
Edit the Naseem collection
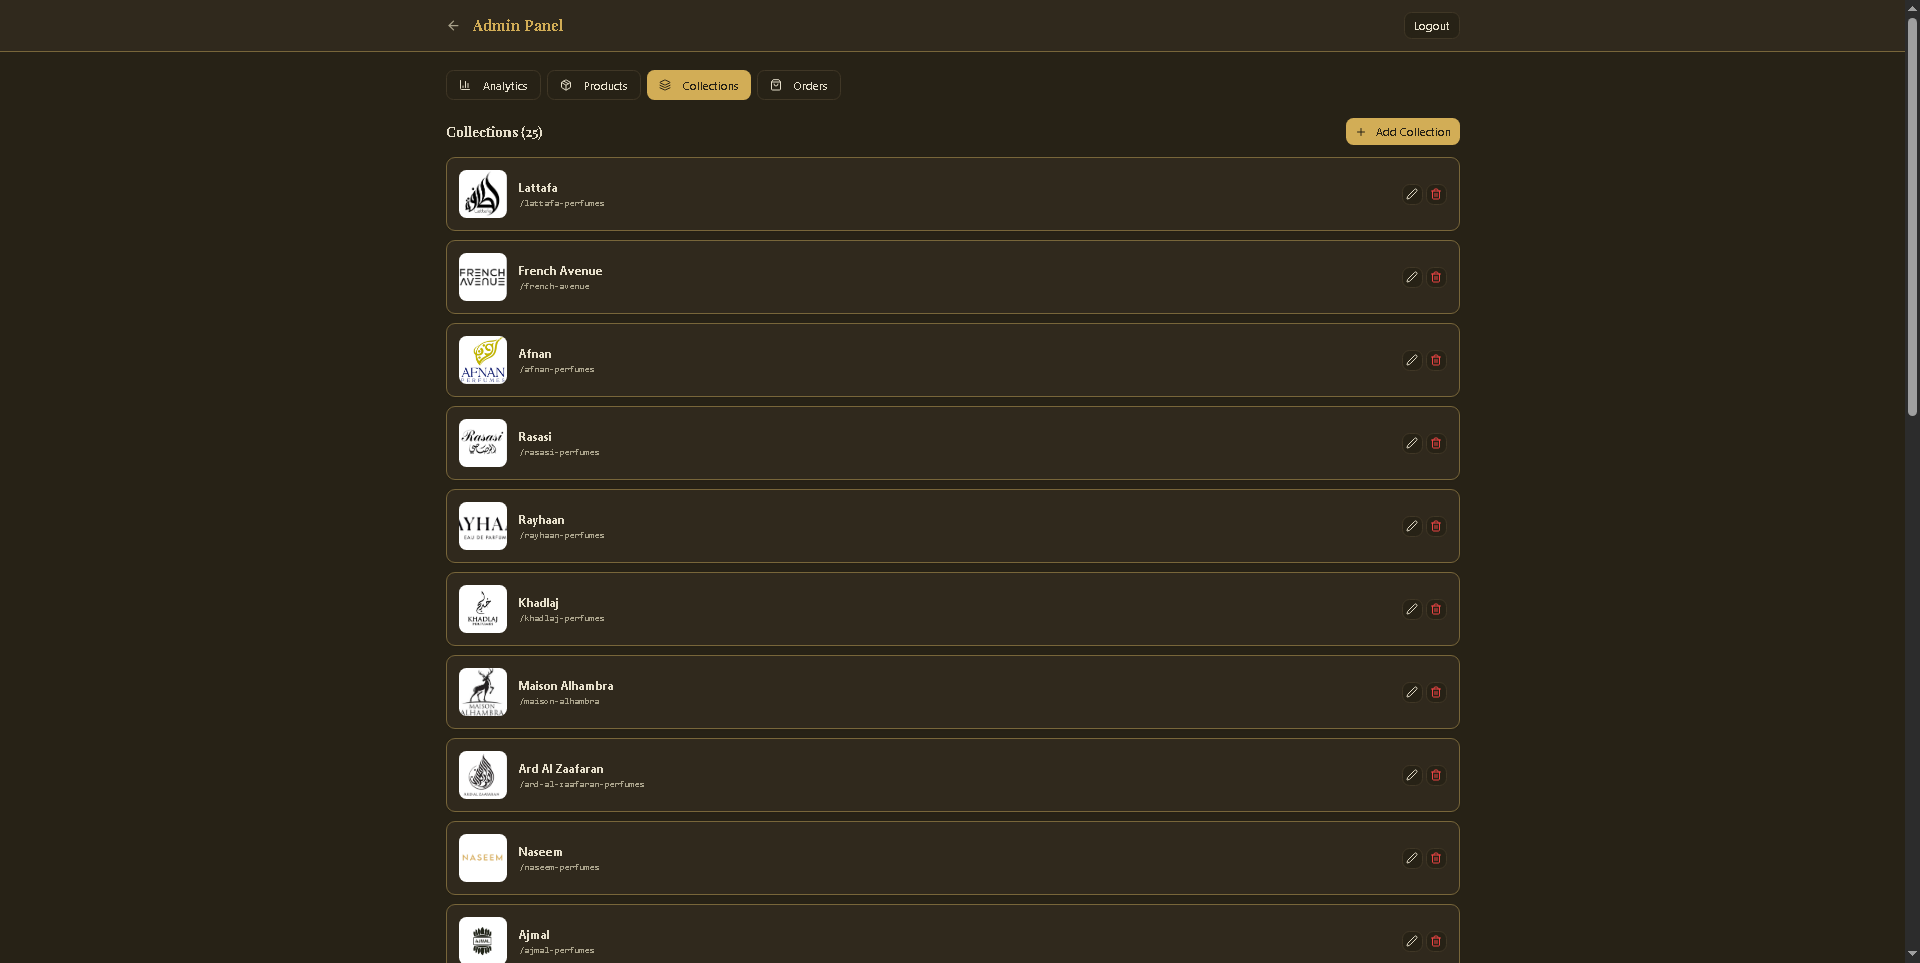pos(1412,858)
